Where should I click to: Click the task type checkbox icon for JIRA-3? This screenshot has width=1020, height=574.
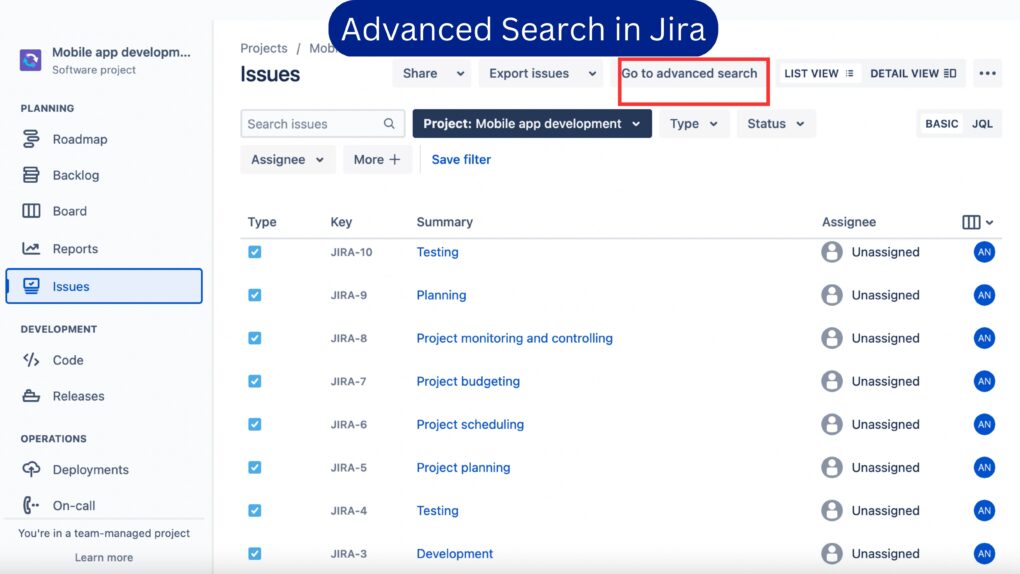[x=254, y=553]
